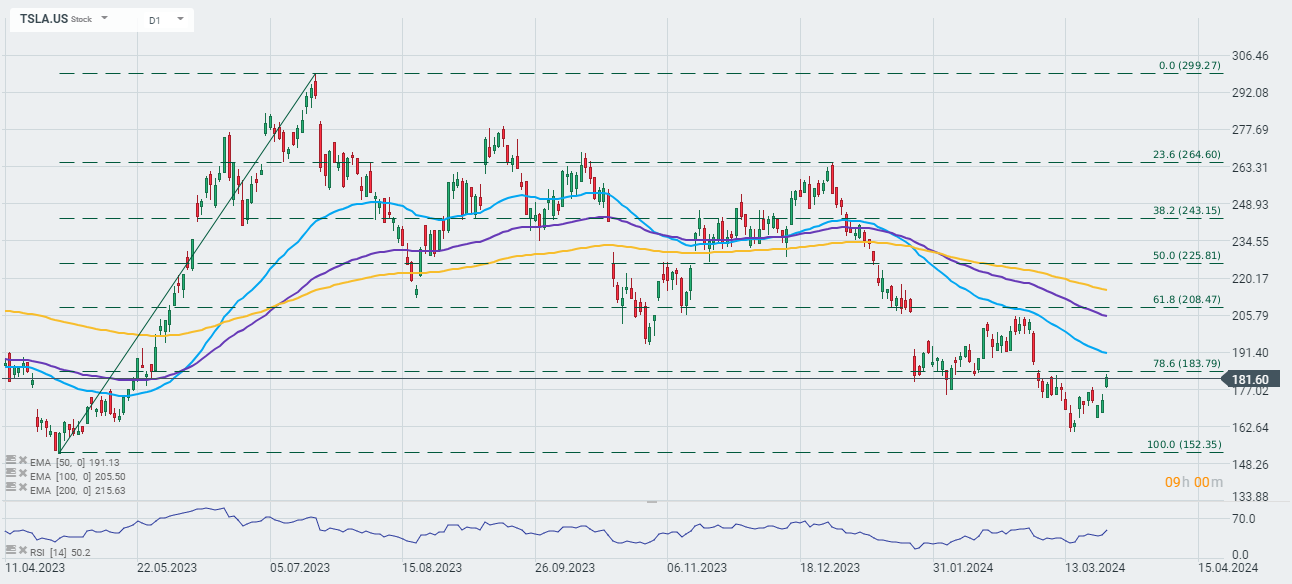Delete the EMA 200 indicator
The height and width of the screenshot is (584, 1292).
coord(22,487)
